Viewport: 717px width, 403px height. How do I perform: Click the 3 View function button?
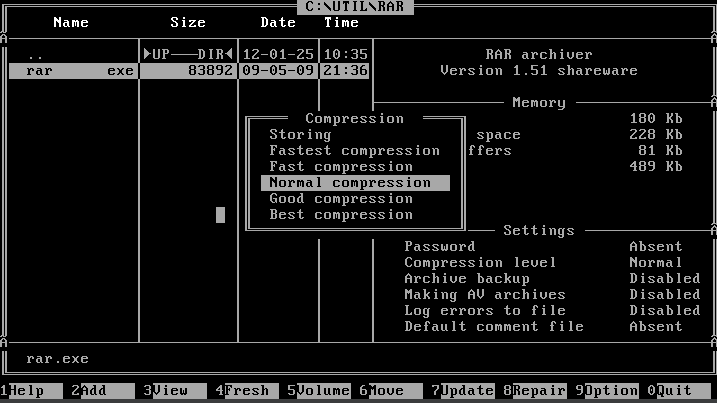click(166, 391)
